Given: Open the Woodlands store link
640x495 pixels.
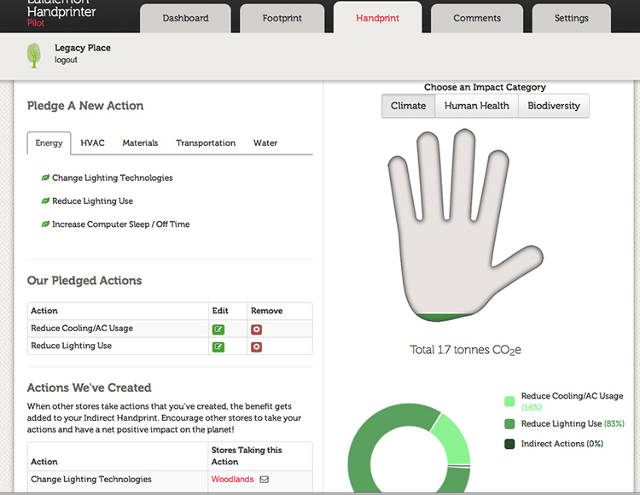Looking at the screenshot, I should click(x=232, y=479).
